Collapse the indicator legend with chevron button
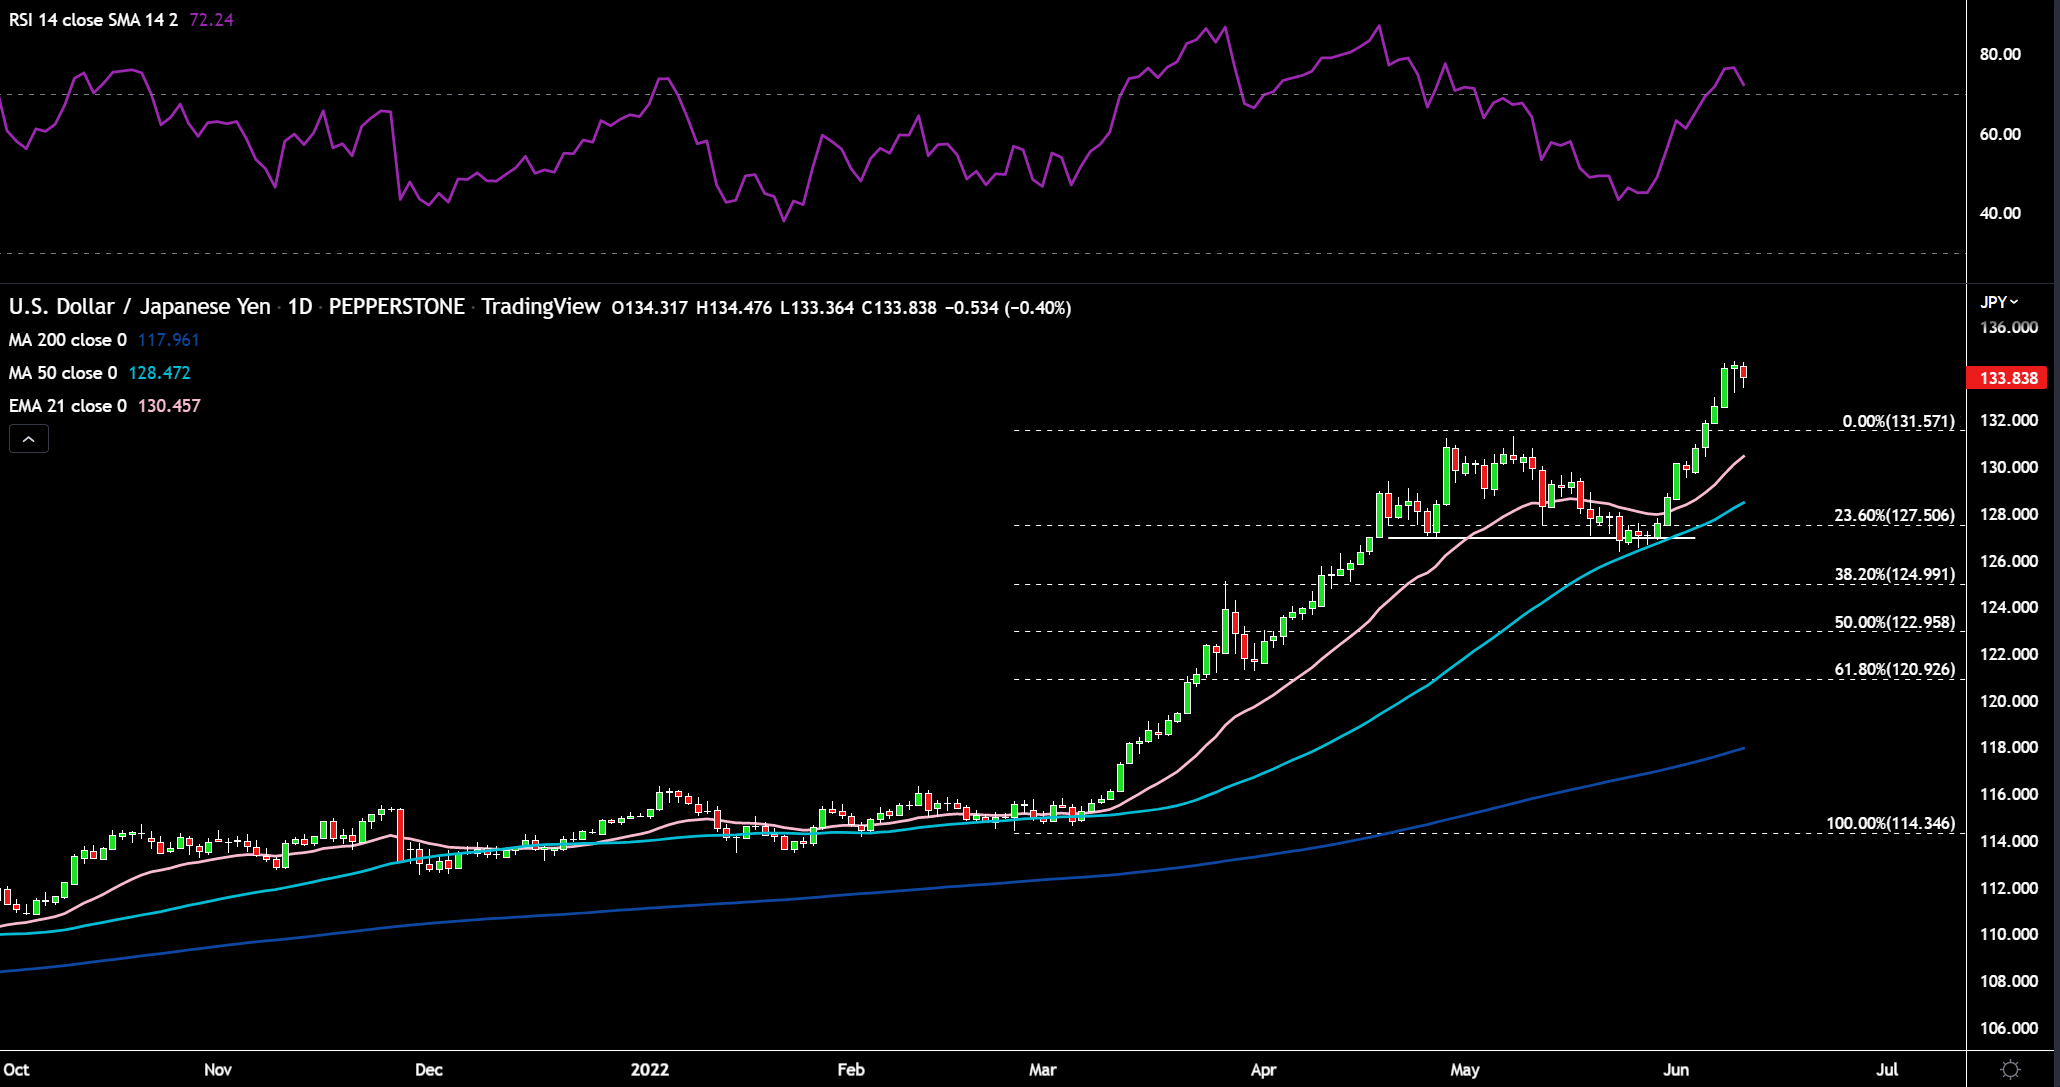This screenshot has height=1087, width=2060. tap(29, 439)
